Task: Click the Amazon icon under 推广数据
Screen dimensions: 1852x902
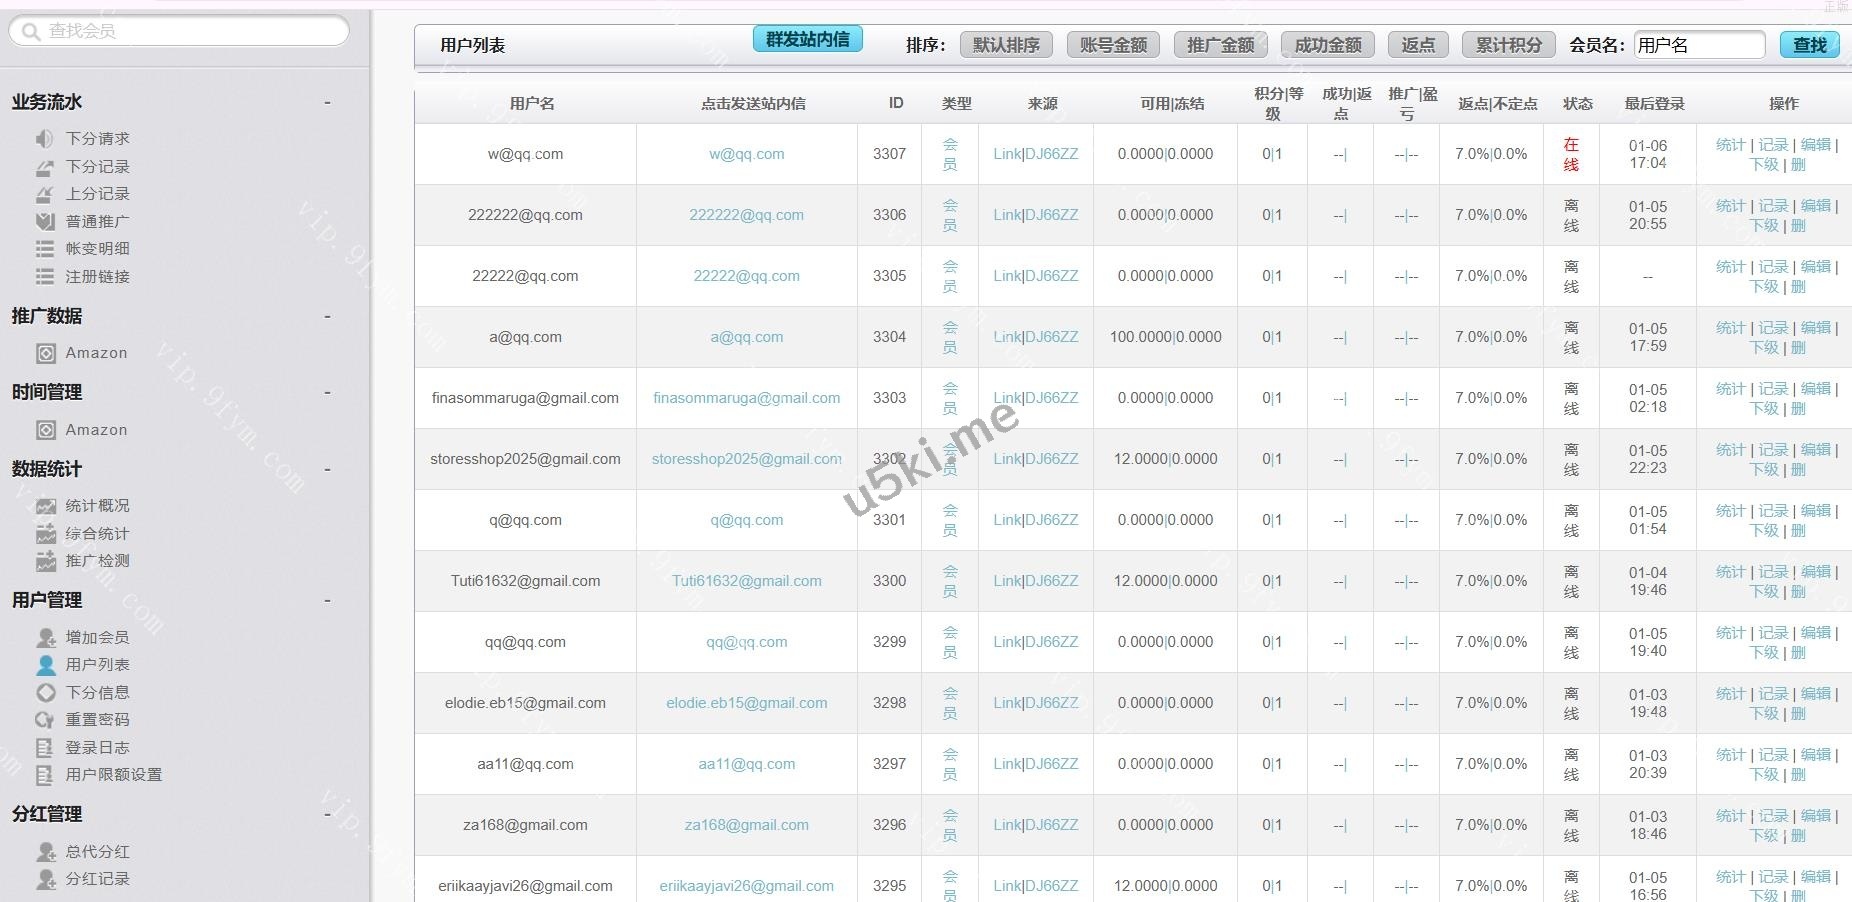Action: [x=46, y=353]
